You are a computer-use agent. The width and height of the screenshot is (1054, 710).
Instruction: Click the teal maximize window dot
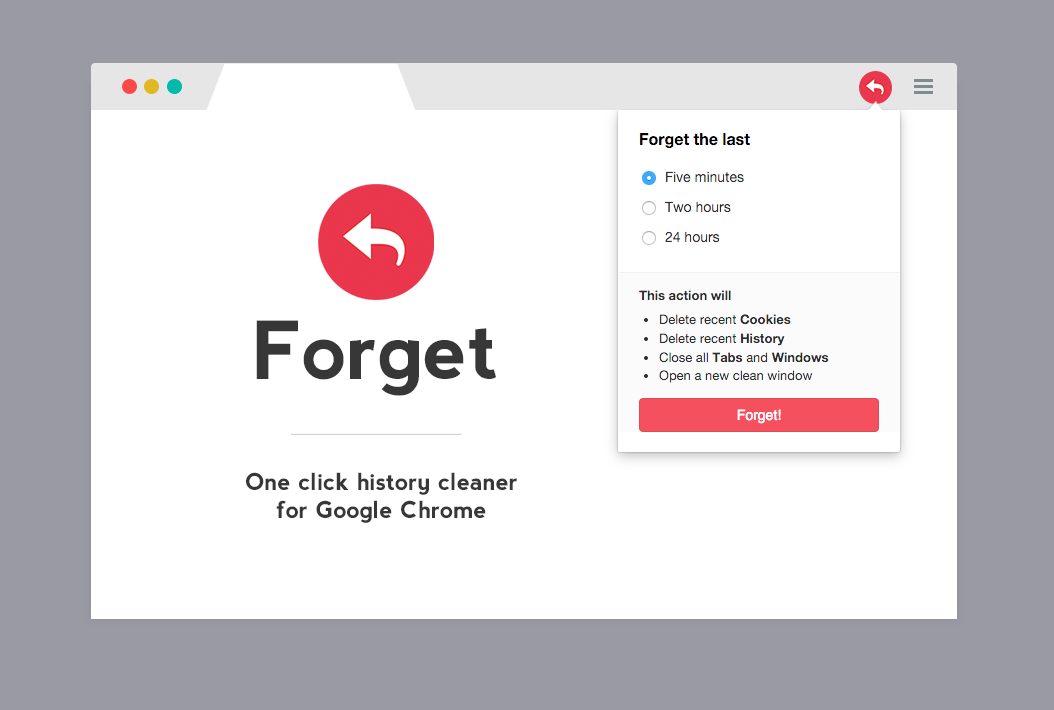175,87
